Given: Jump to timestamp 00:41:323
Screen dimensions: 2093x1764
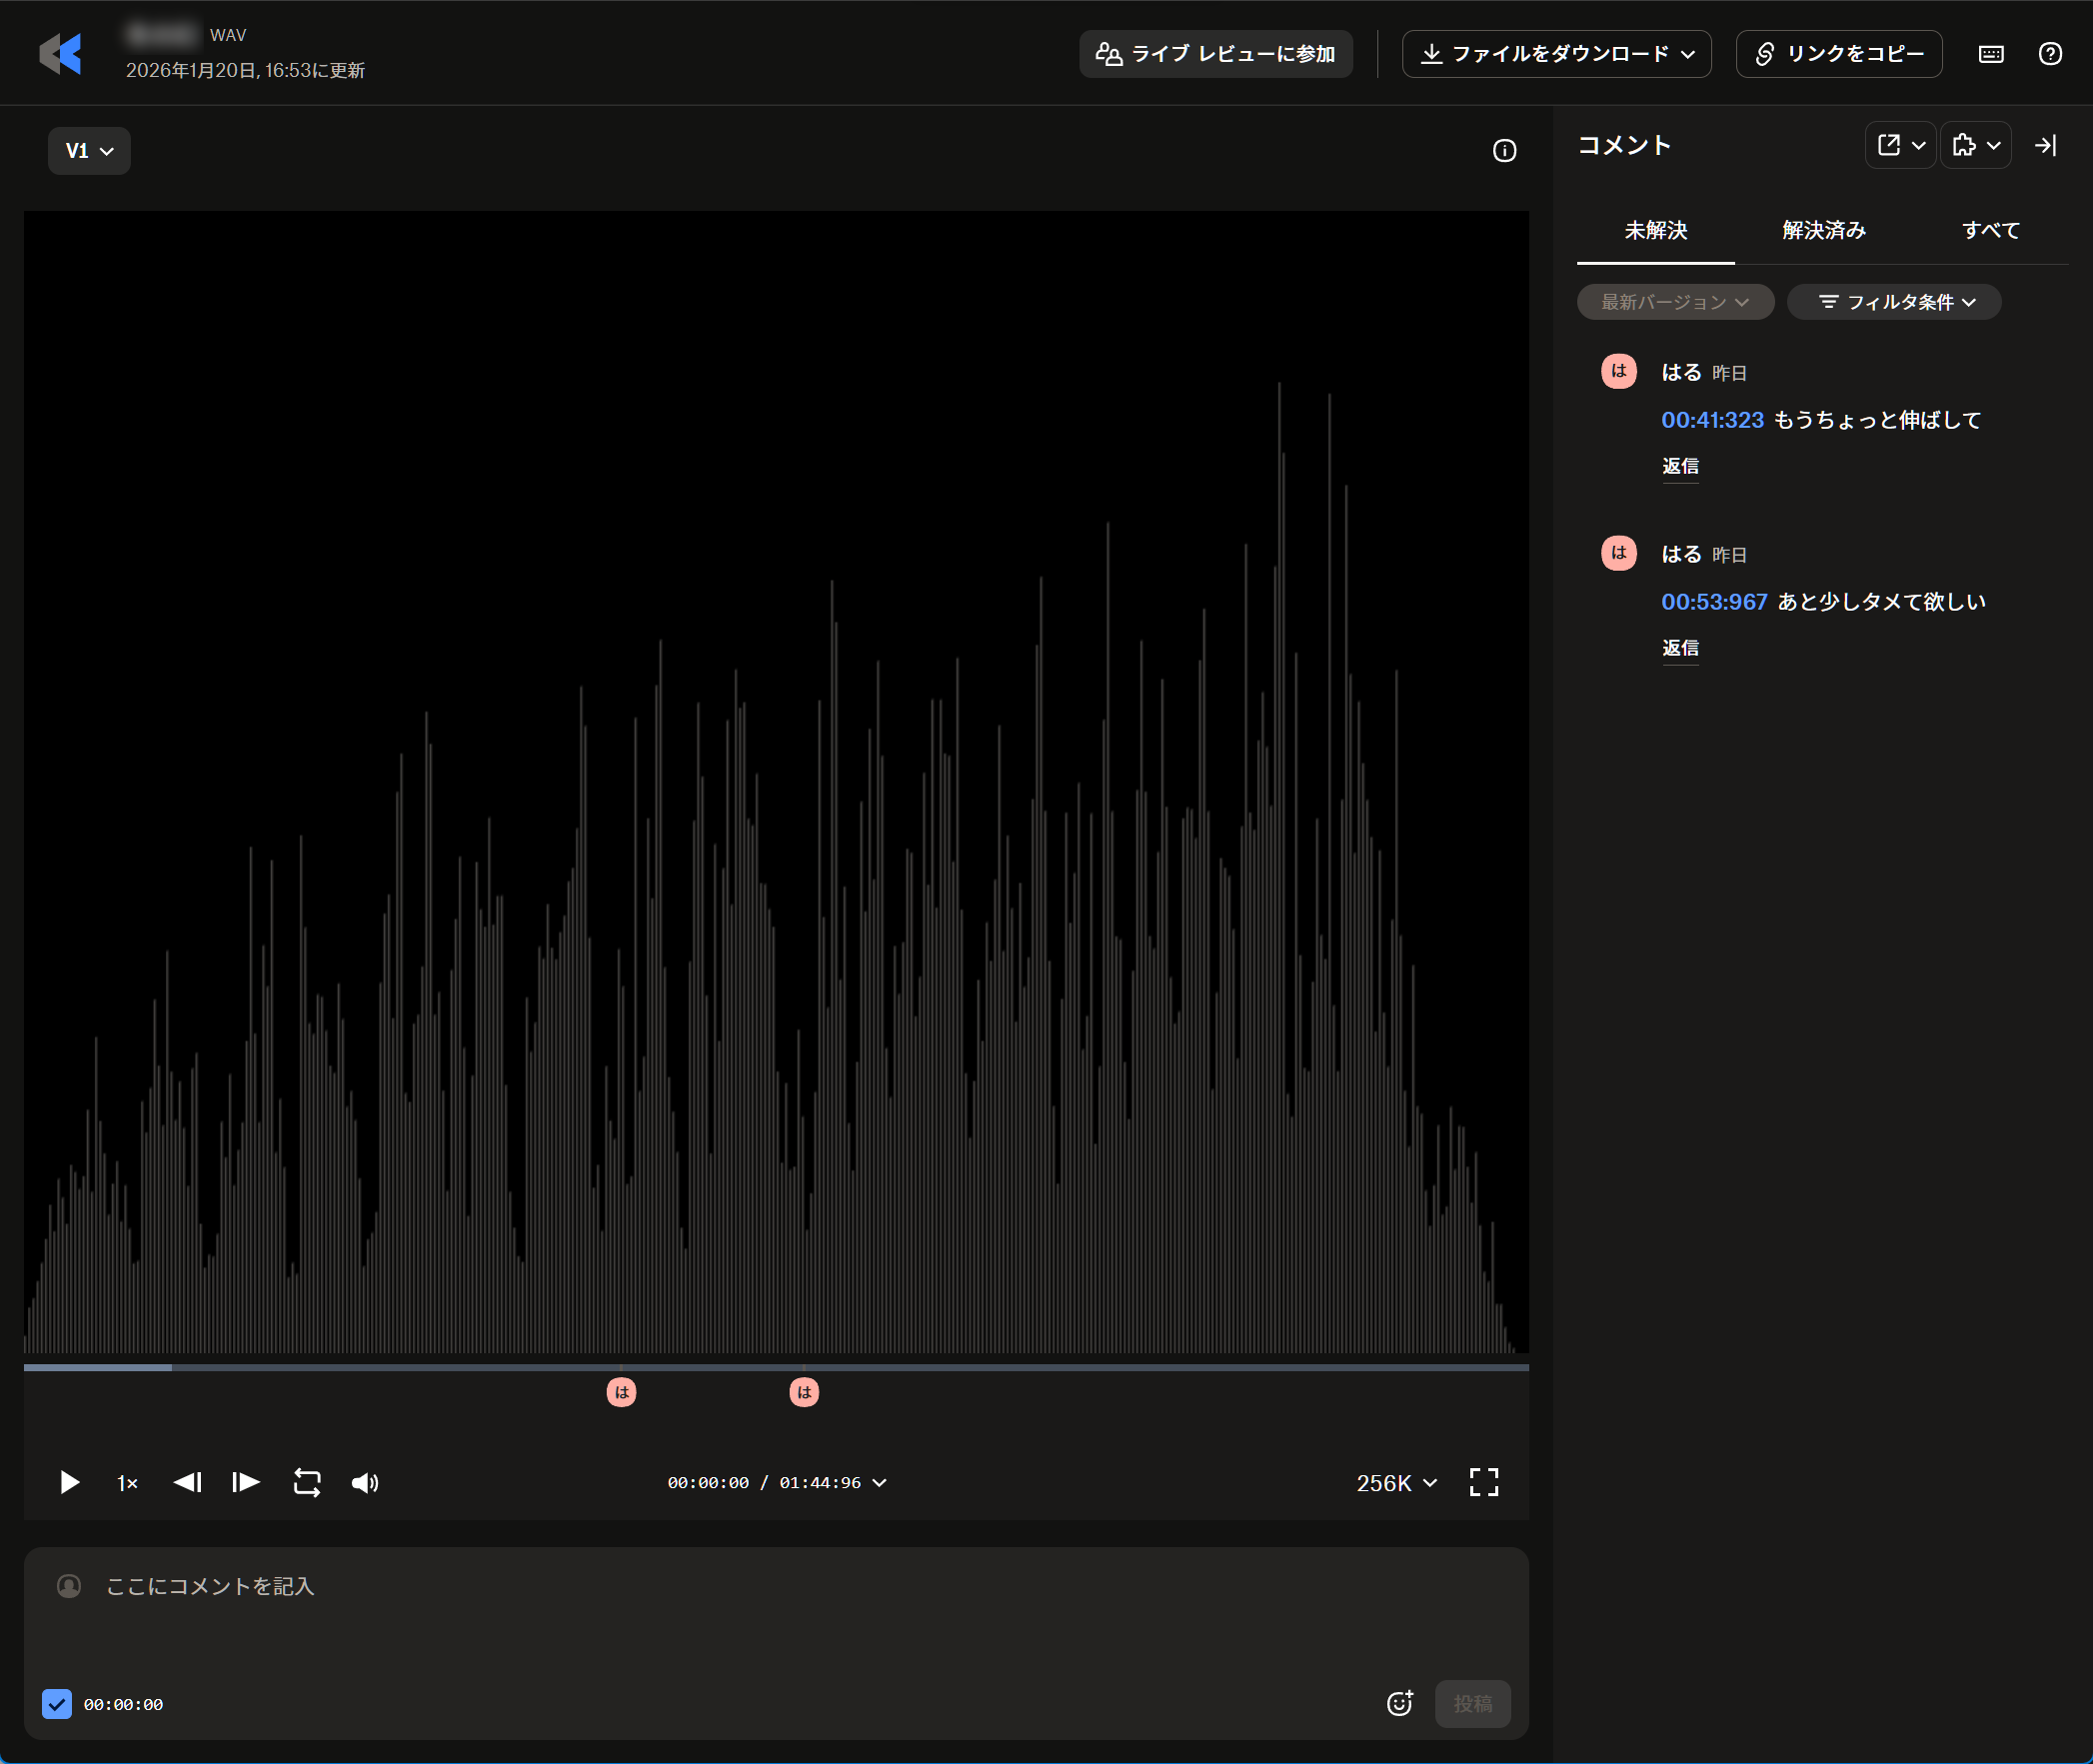Looking at the screenshot, I should (1712, 420).
